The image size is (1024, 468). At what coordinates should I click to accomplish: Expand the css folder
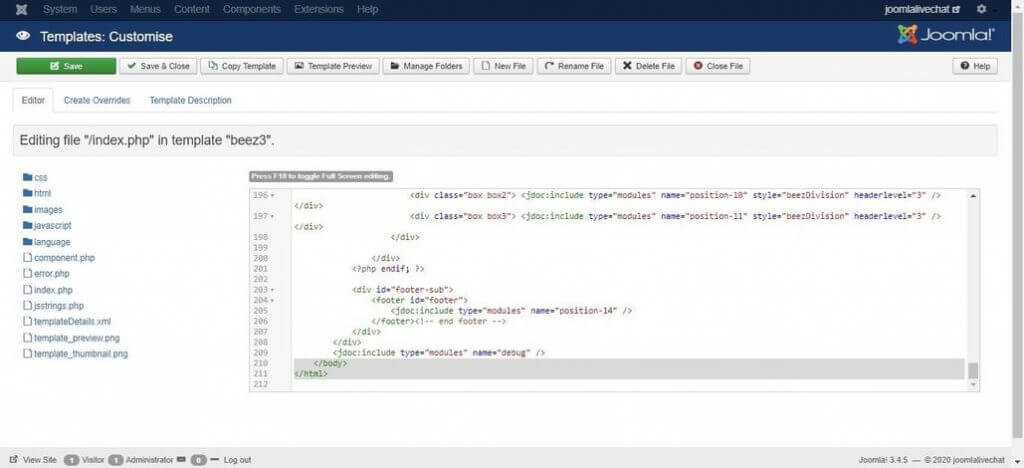[35, 178]
